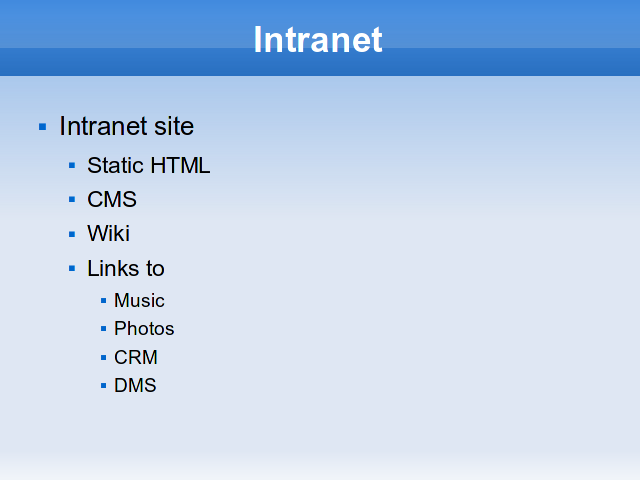The width and height of the screenshot is (640, 480).
Task: Click the bullet square before Links to
Action: [72, 269]
